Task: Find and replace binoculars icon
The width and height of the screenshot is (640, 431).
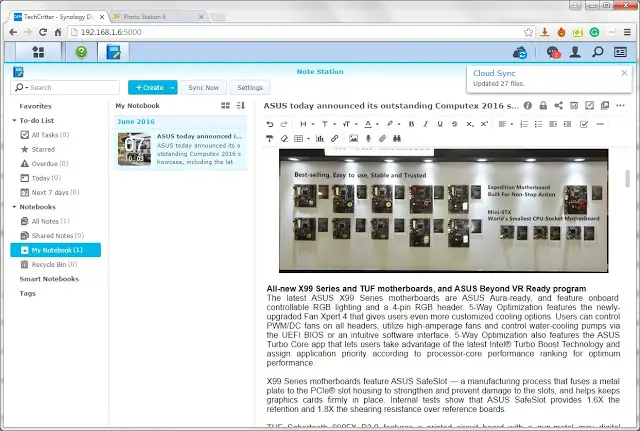Action: tap(397, 139)
